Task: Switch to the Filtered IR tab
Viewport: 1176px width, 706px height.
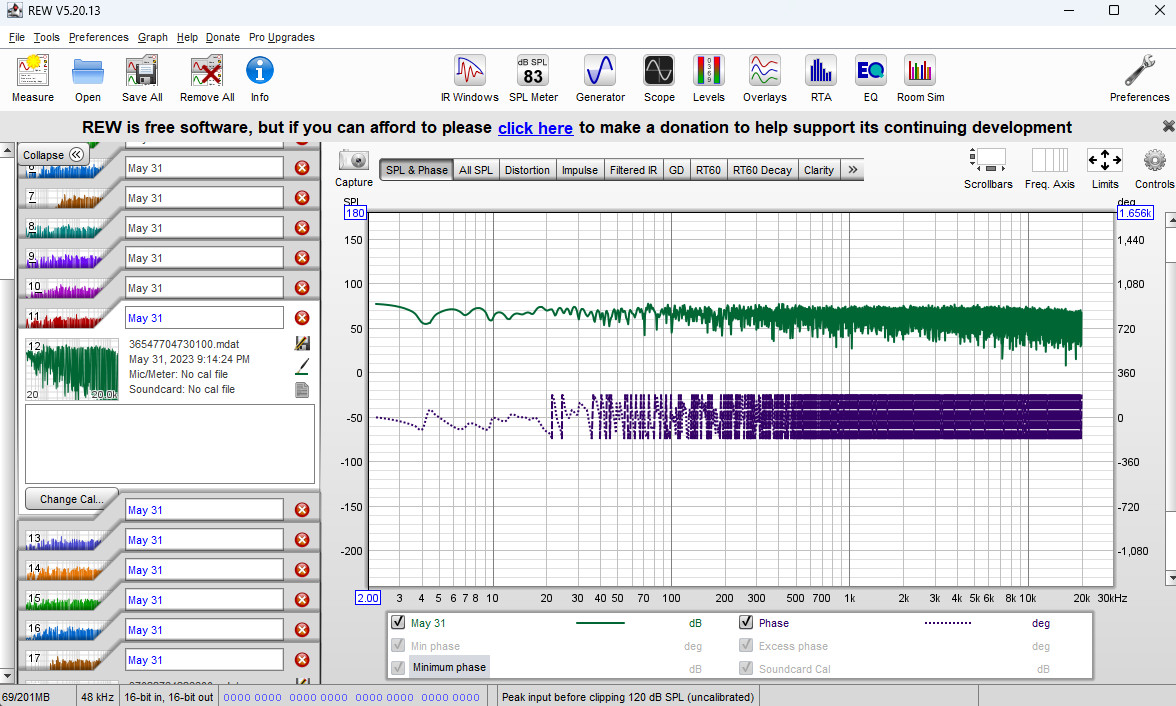Action: coord(633,170)
